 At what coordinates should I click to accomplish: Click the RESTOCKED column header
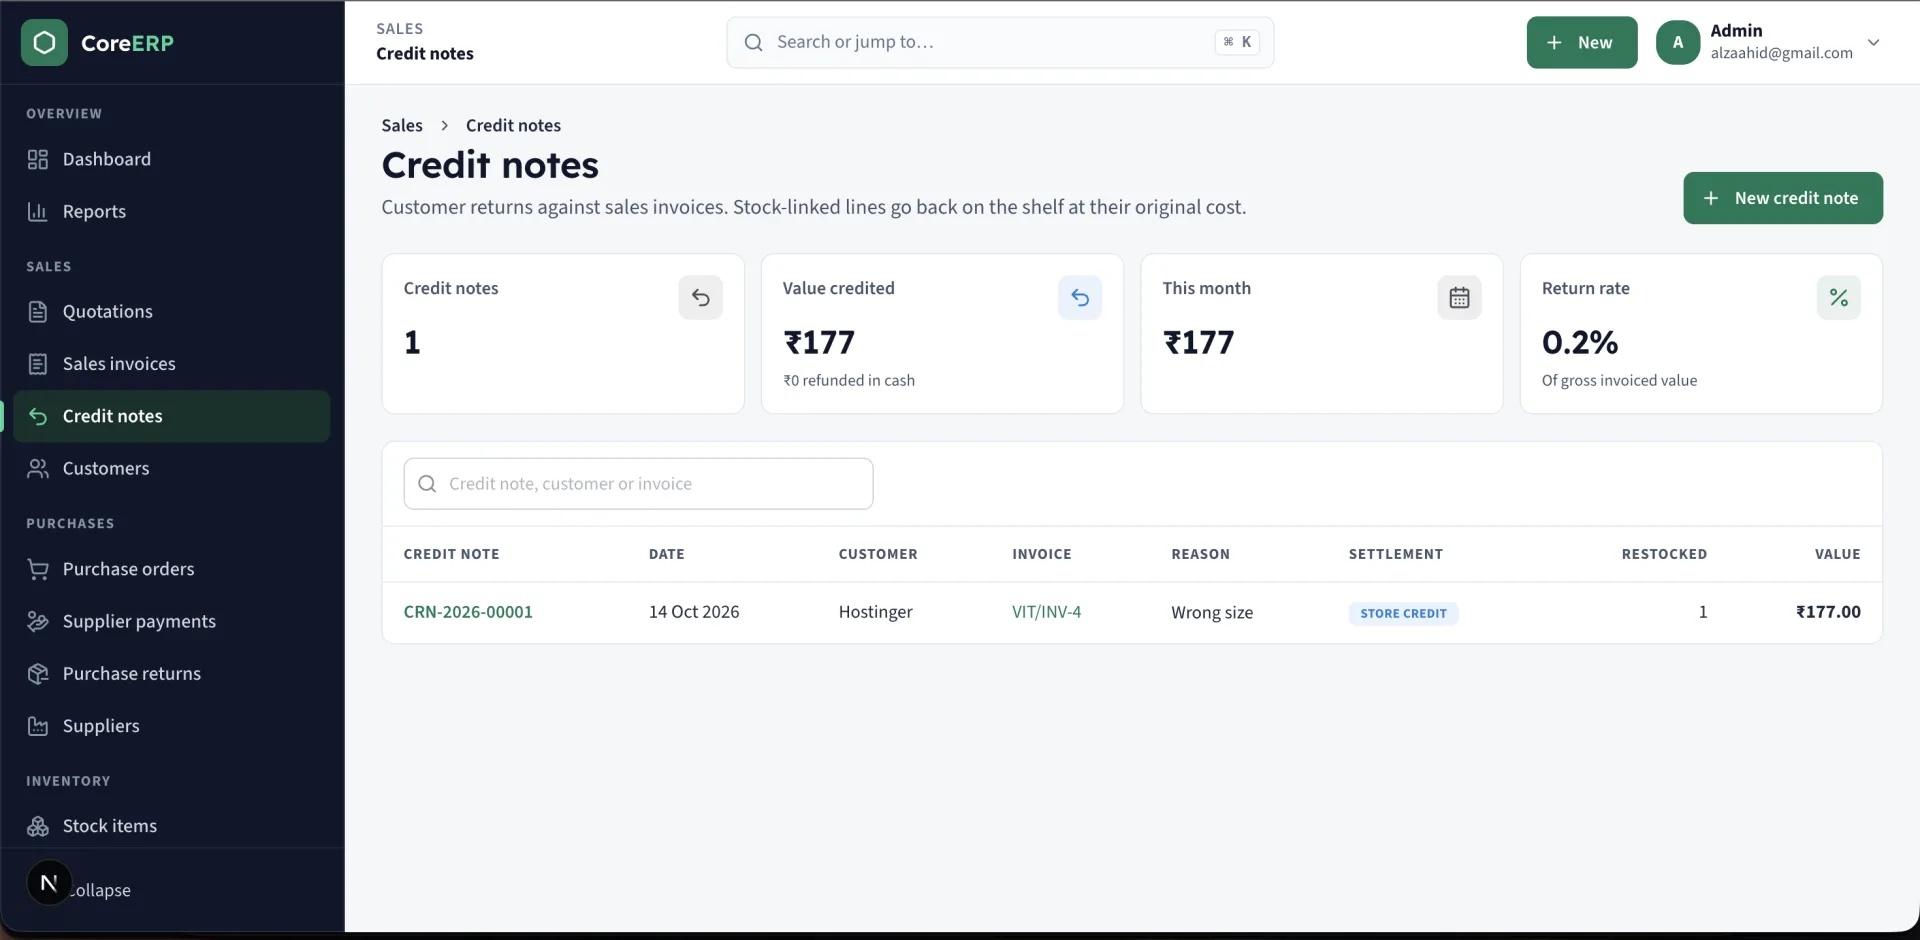(1664, 554)
